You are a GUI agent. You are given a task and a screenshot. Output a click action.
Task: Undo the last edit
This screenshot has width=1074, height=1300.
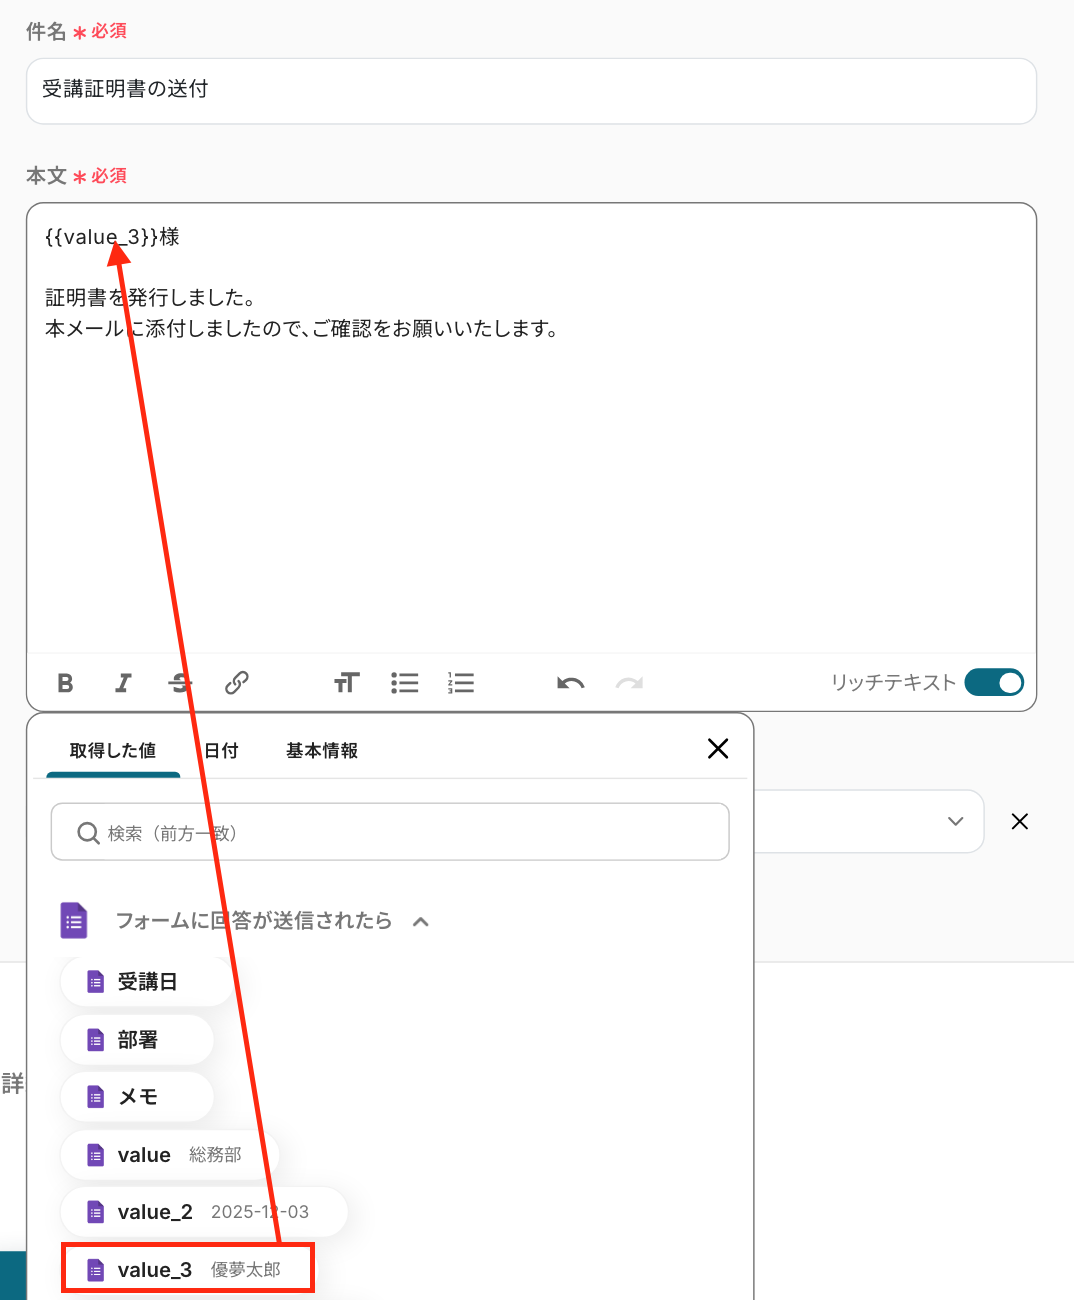coord(570,683)
